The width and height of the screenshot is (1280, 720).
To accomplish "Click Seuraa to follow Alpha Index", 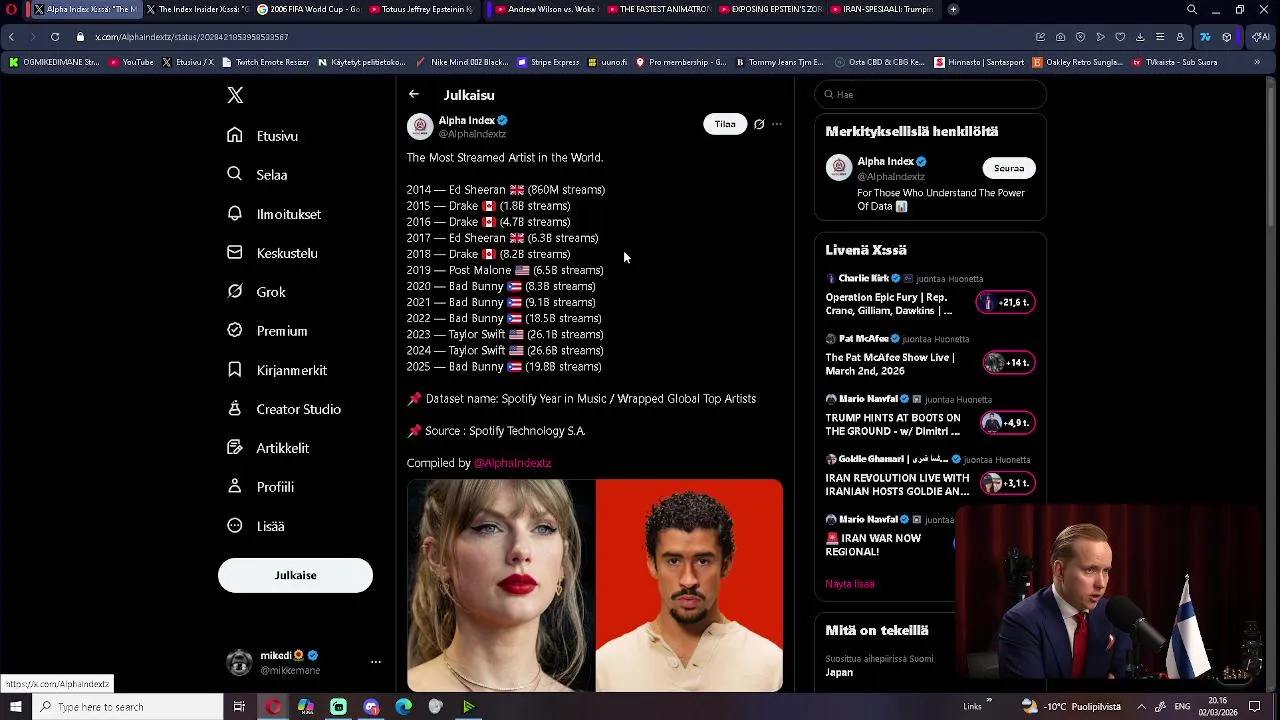I will [1009, 168].
